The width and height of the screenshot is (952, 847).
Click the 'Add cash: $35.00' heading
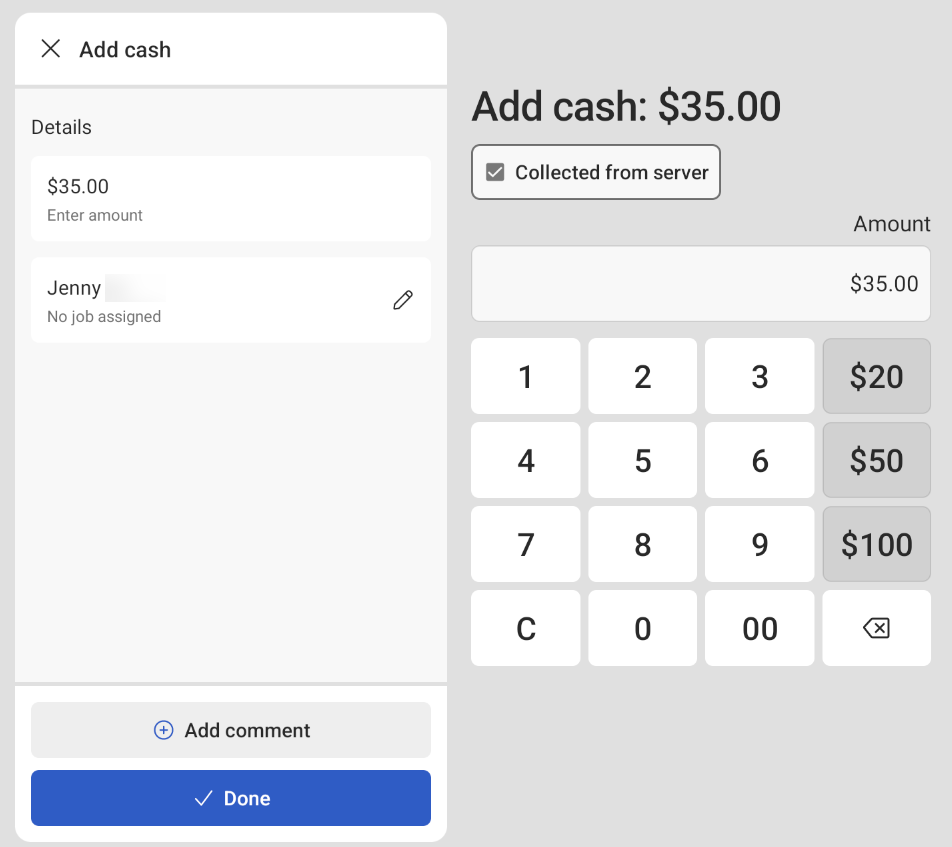click(x=626, y=106)
